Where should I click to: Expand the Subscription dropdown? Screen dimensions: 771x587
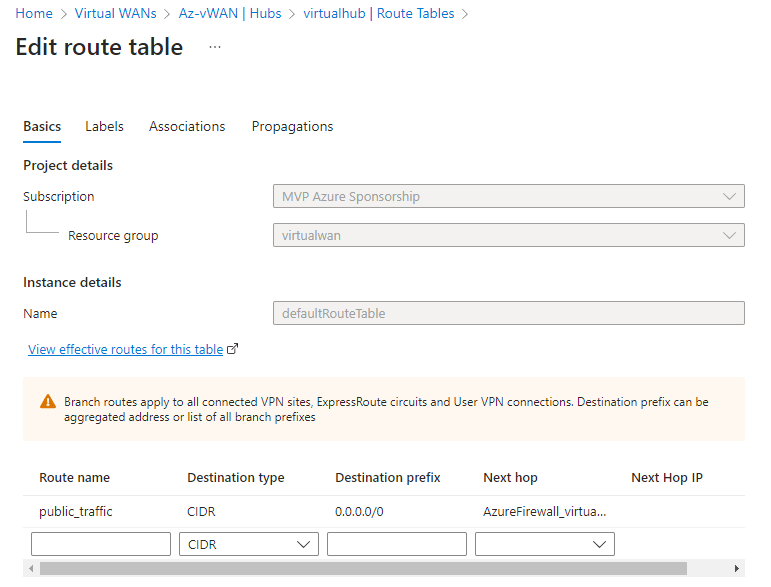[508, 197]
